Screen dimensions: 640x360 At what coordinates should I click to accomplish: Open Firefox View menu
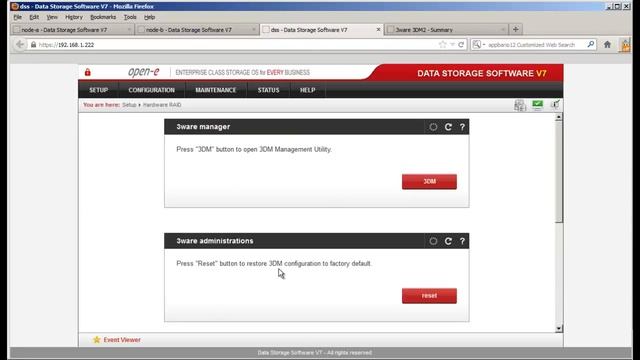(52, 17)
